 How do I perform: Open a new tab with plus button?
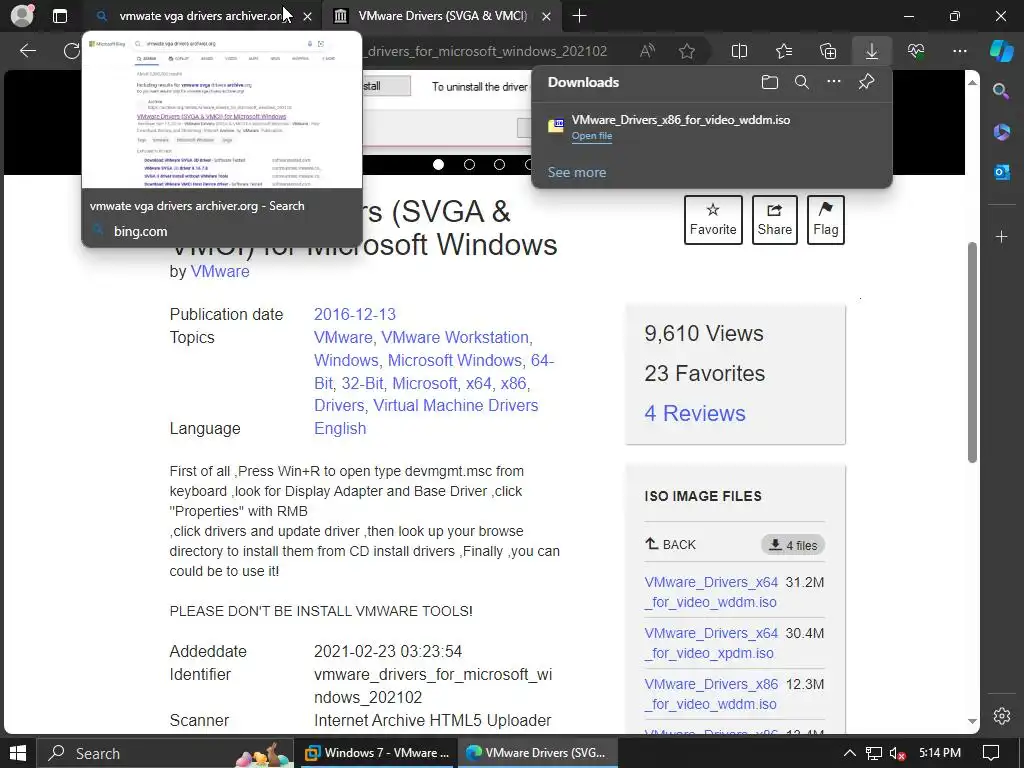point(579,16)
